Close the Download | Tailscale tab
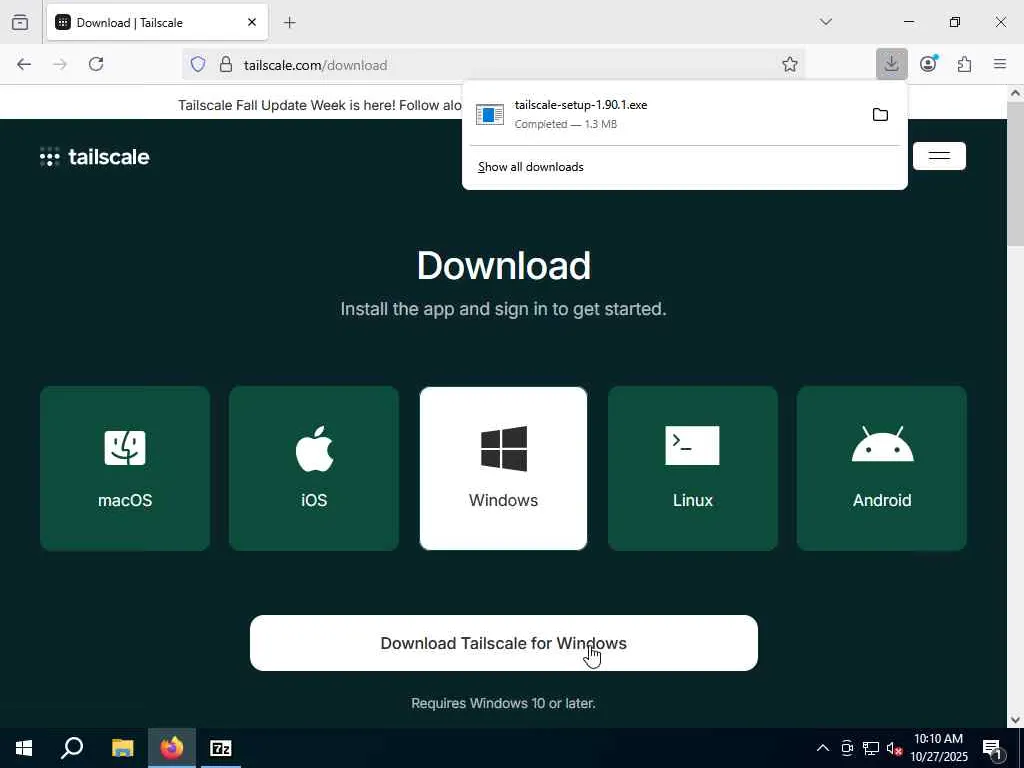Screen dimensions: 1024x768 [x=252, y=22]
